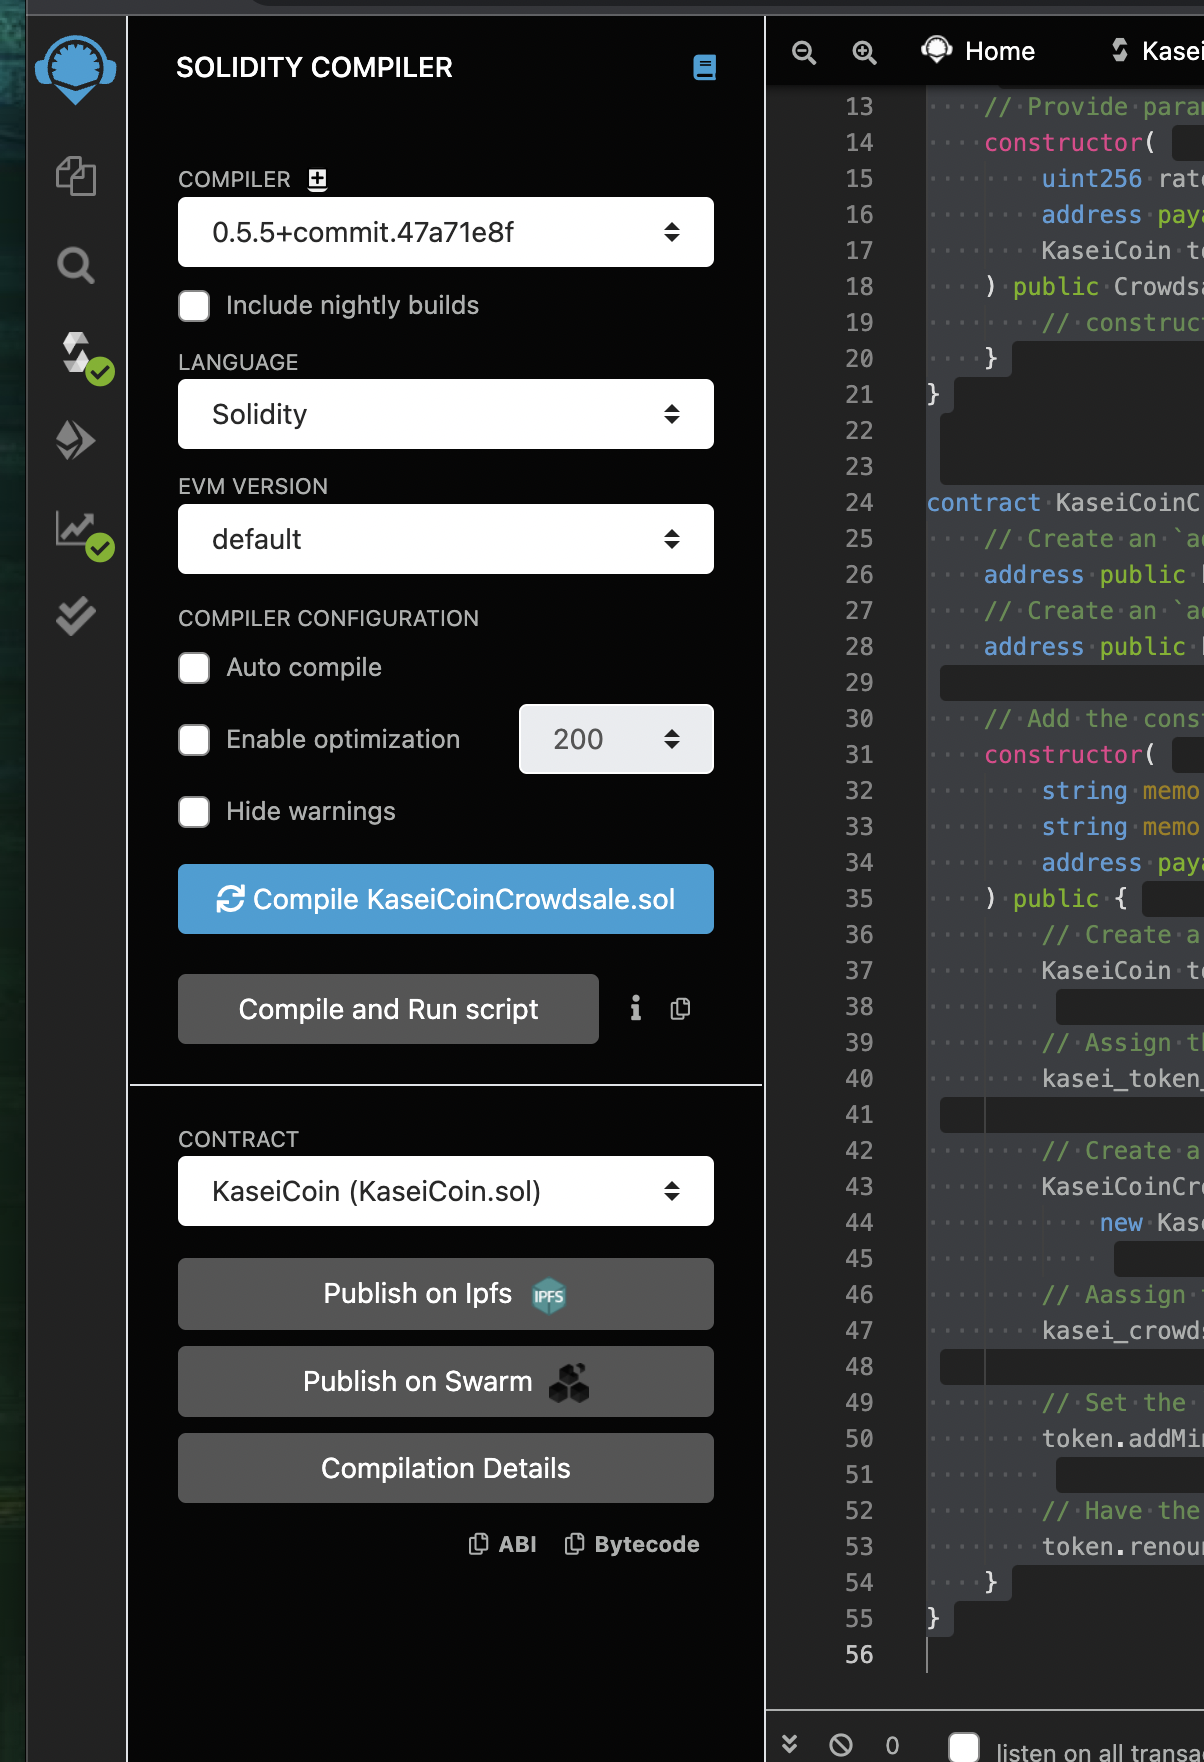
Task: Click Compile and Run script button
Action: point(388,1009)
